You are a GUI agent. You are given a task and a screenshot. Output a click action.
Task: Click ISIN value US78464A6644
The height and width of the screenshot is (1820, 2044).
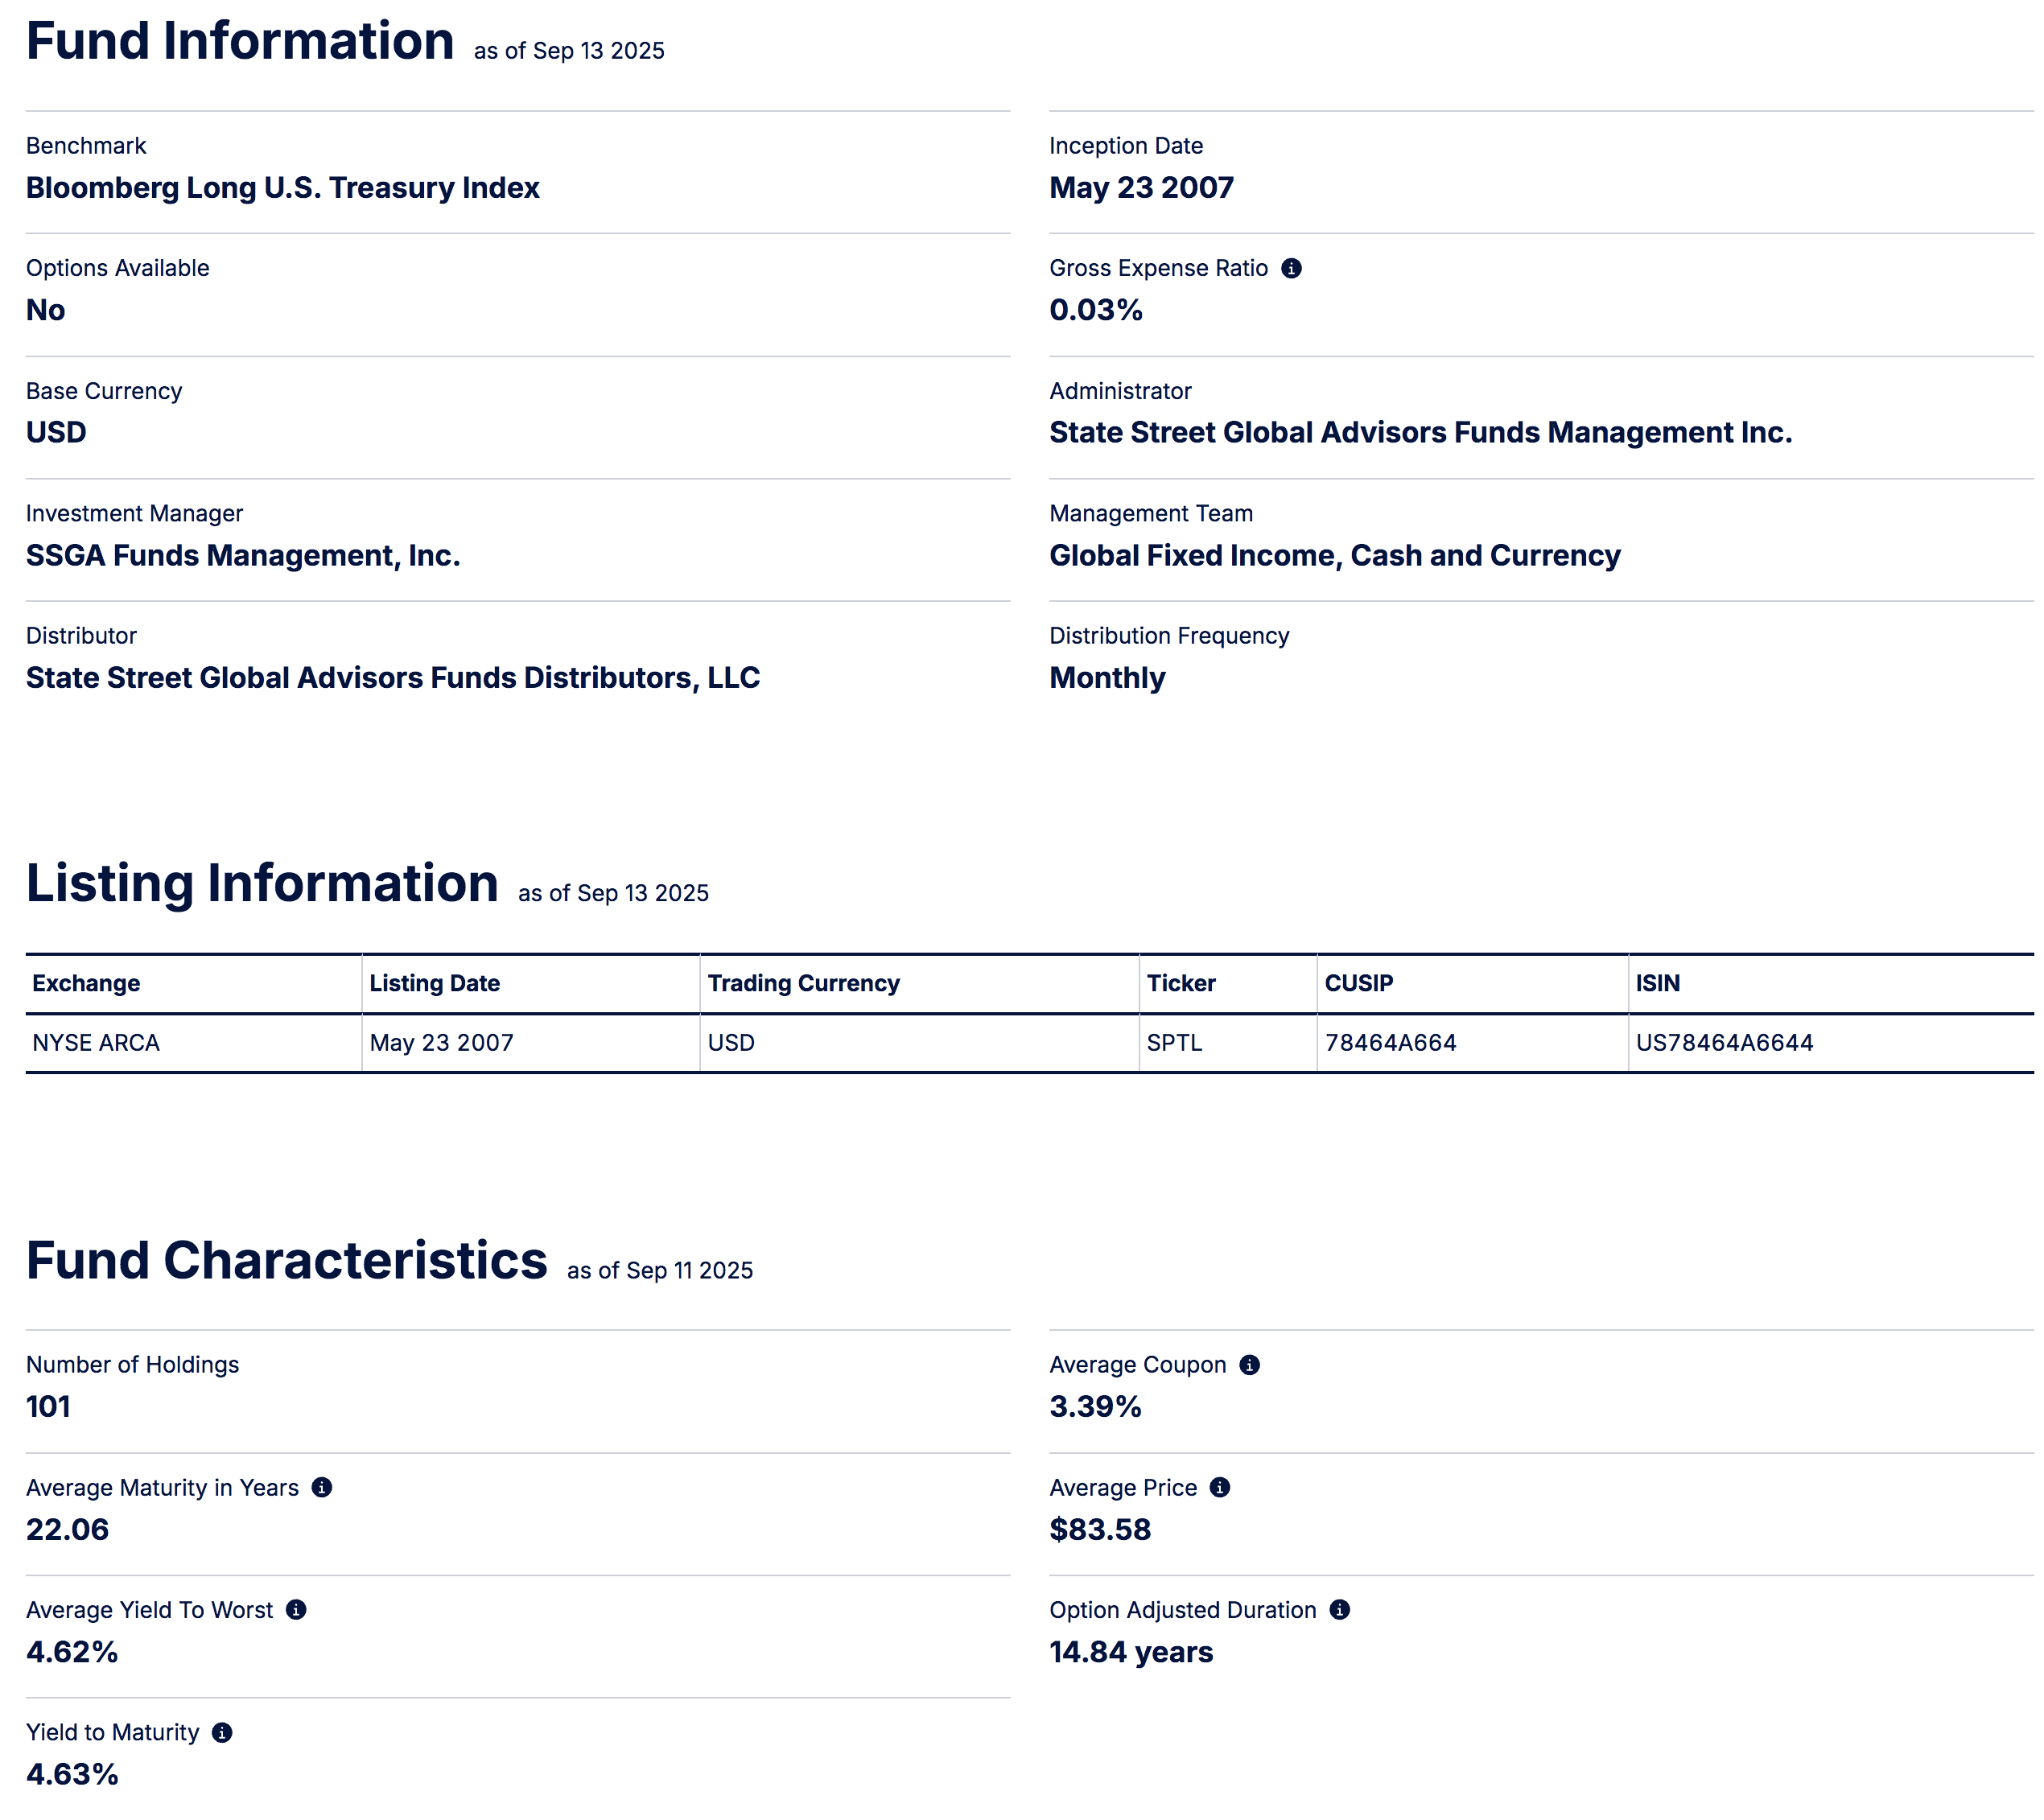1724,1043
